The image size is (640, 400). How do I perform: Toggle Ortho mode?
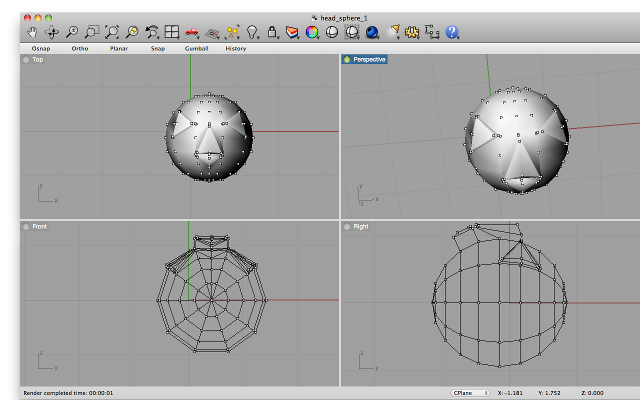pyautogui.click(x=80, y=48)
